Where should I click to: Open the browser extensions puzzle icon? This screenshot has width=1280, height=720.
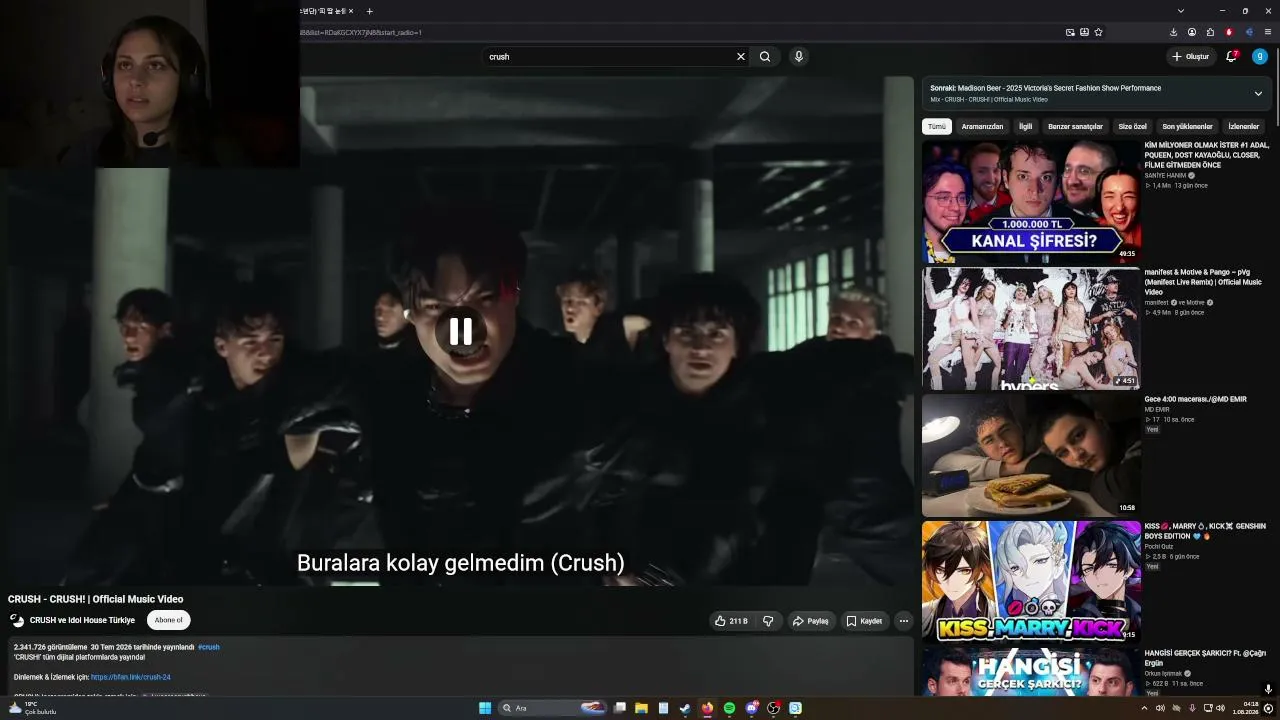(x=1210, y=32)
